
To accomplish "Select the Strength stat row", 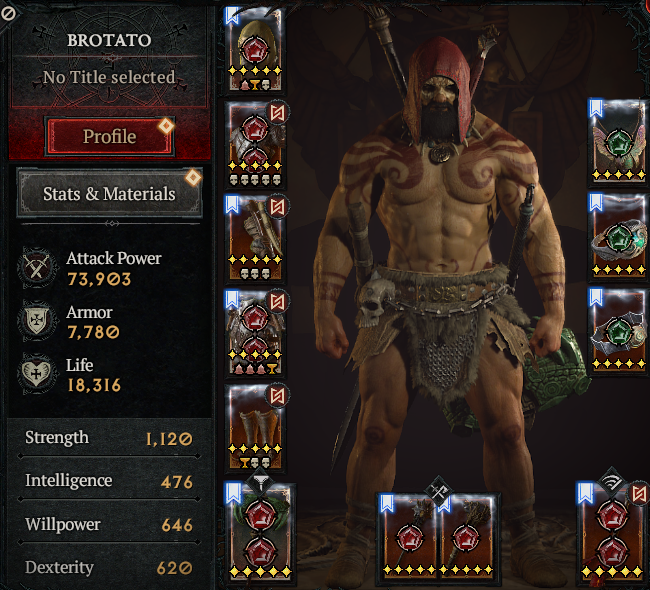I will pyautogui.click(x=109, y=438).
